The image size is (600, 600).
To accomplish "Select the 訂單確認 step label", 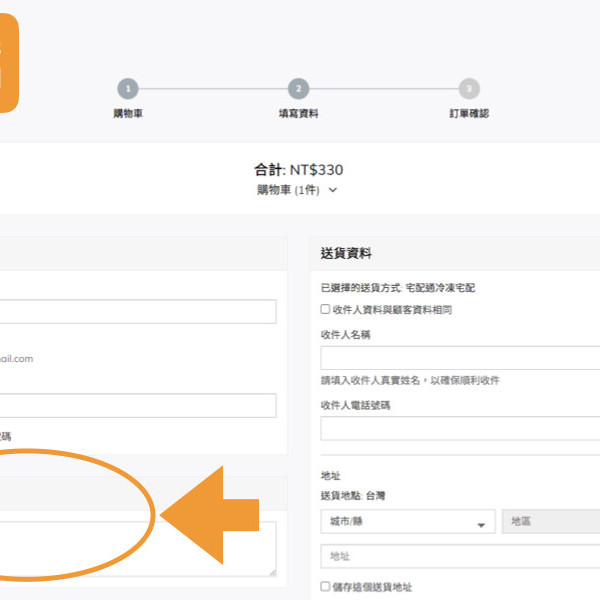I will tap(469, 113).
